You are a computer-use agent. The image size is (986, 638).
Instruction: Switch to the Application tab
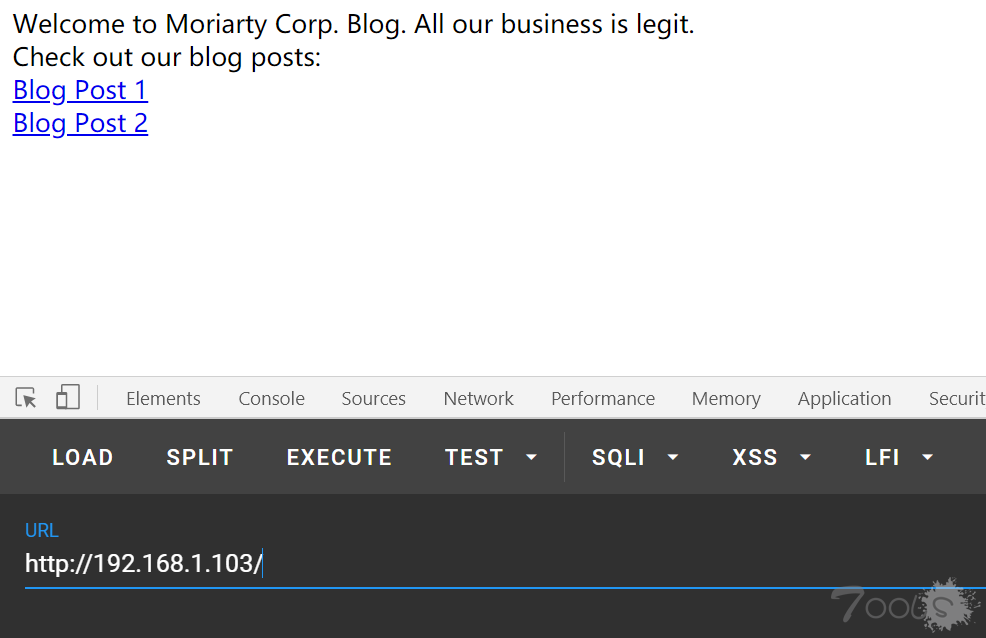click(x=845, y=399)
